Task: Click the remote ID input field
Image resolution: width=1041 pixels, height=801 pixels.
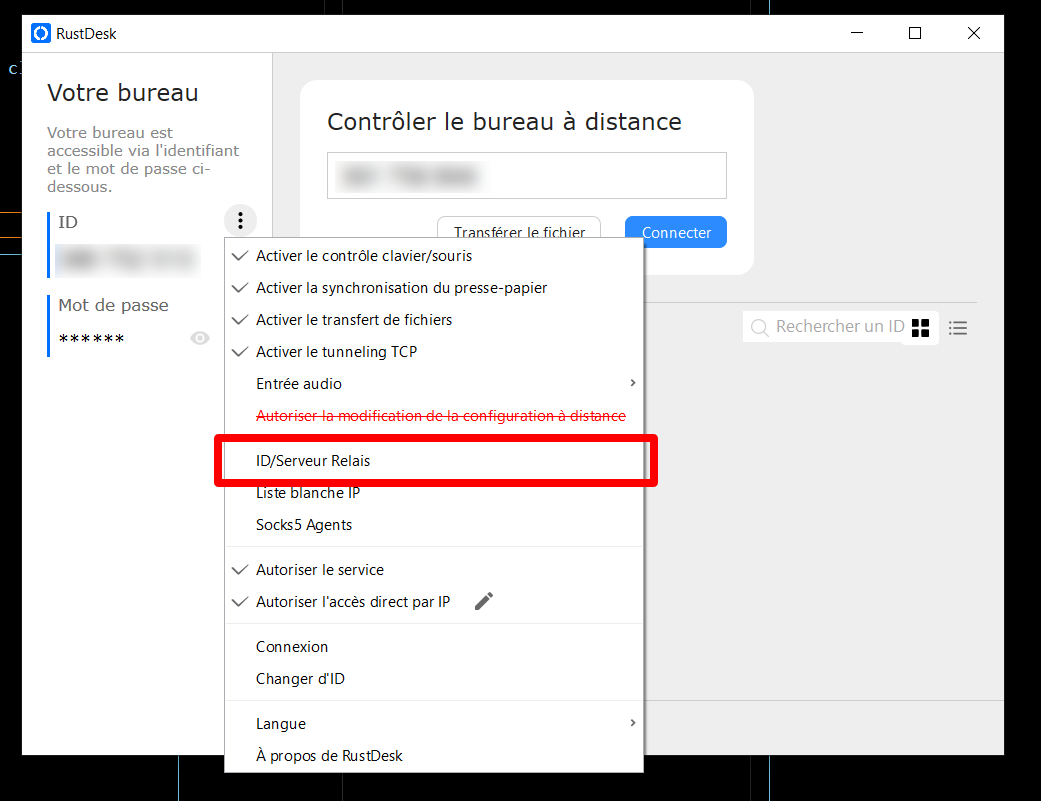Action: tap(527, 176)
